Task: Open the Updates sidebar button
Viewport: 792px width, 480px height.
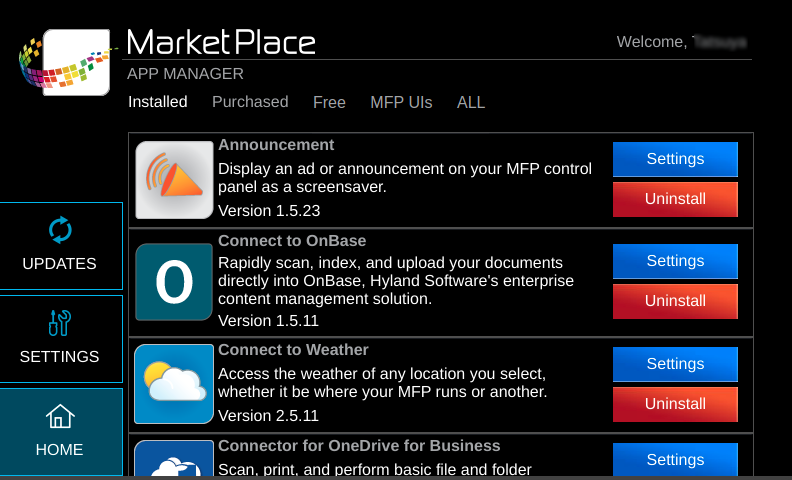Action: (x=61, y=246)
